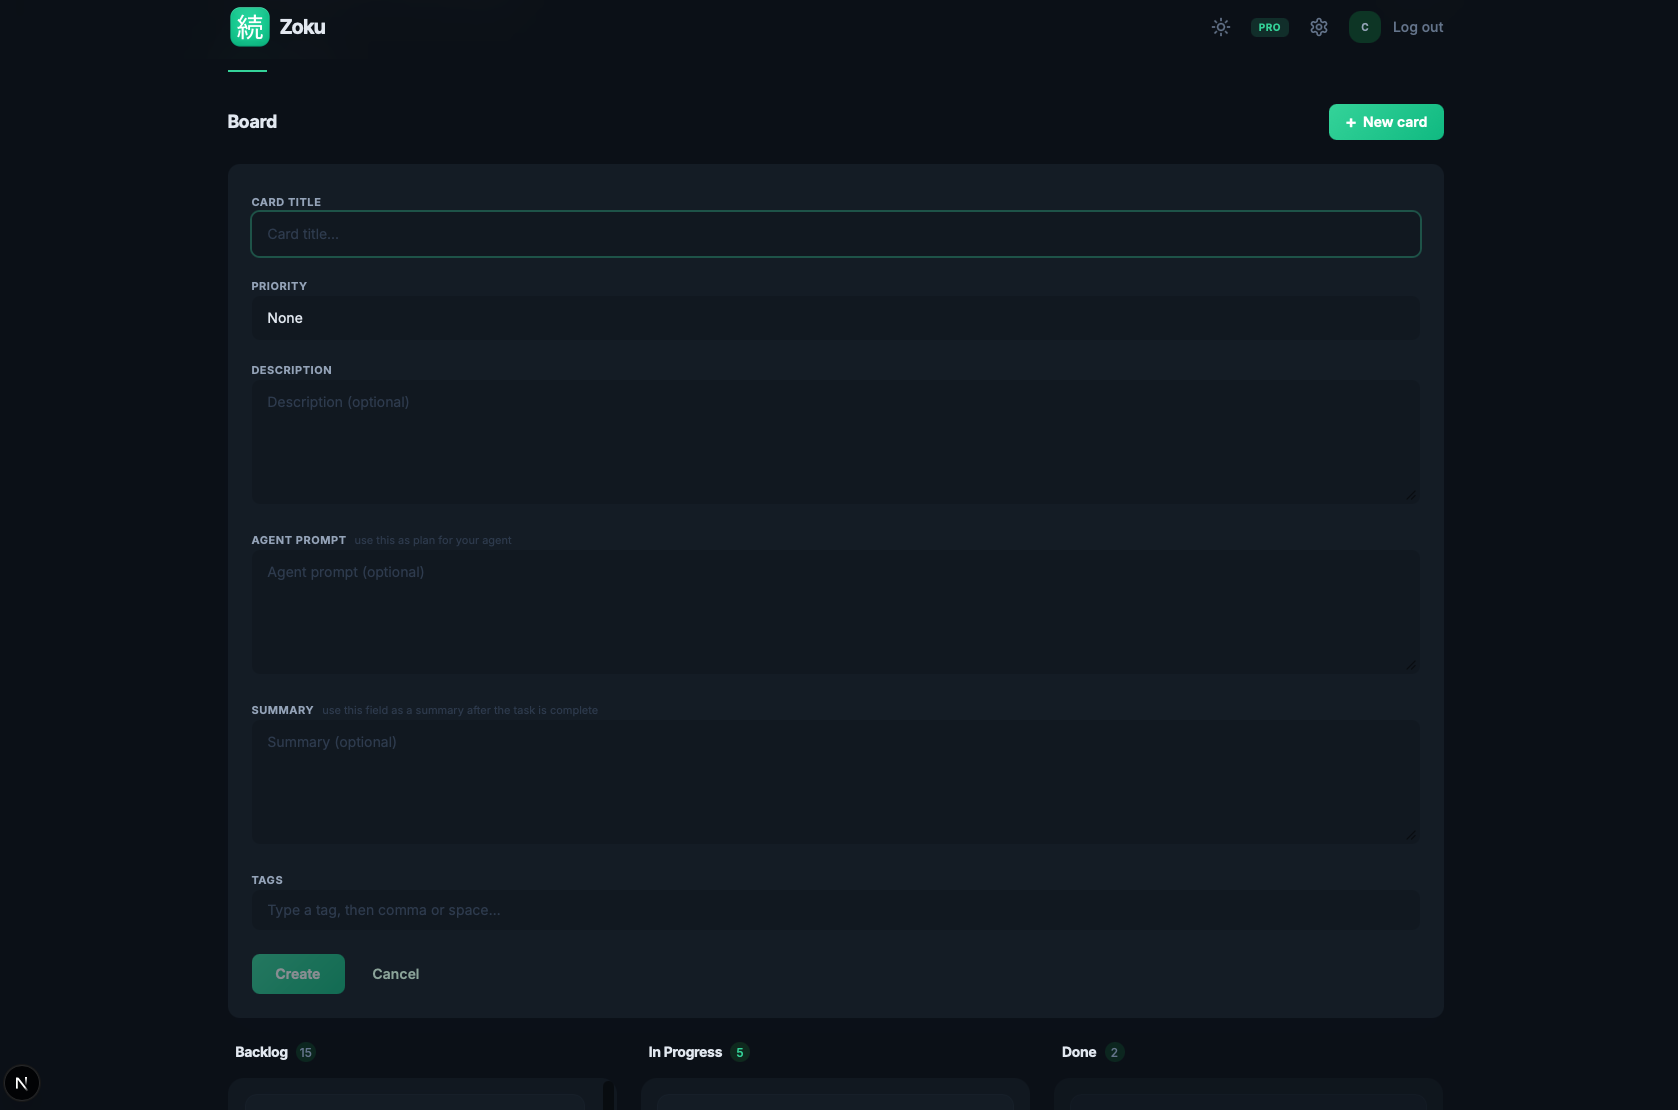Click the Summary resize handle
The width and height of the screenshot is (1678, 1110).
click(x=1410, y=835)
